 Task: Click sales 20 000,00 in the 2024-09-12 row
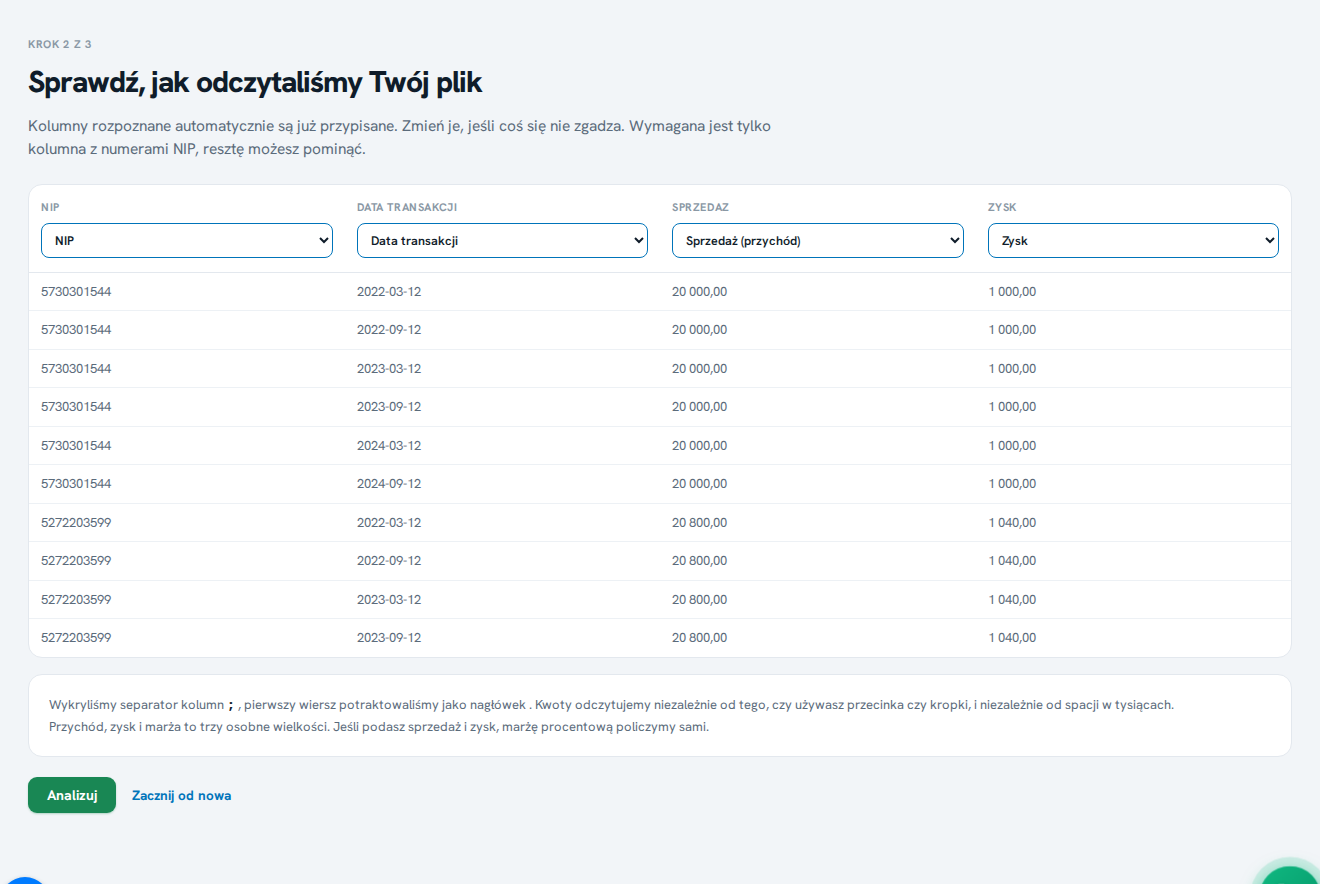point(700,484)
